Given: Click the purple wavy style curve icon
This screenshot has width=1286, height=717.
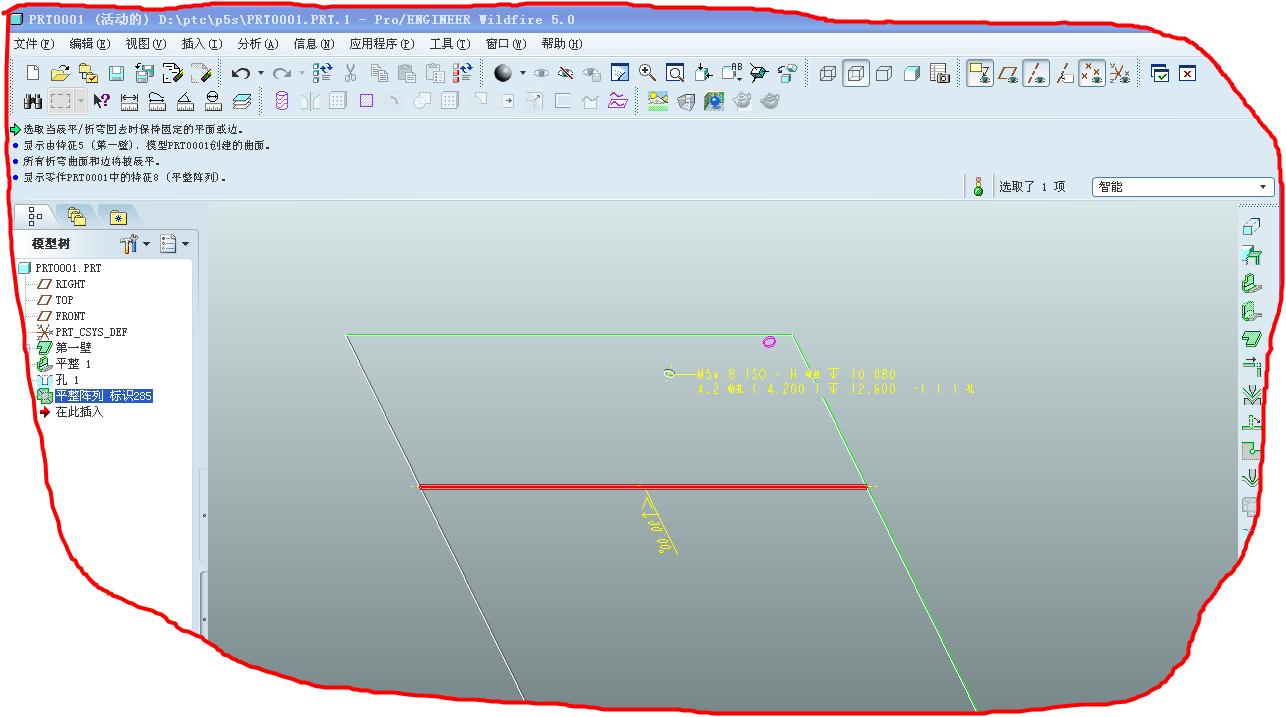Looking at the screenshot, I should click(x=618, y=101).
